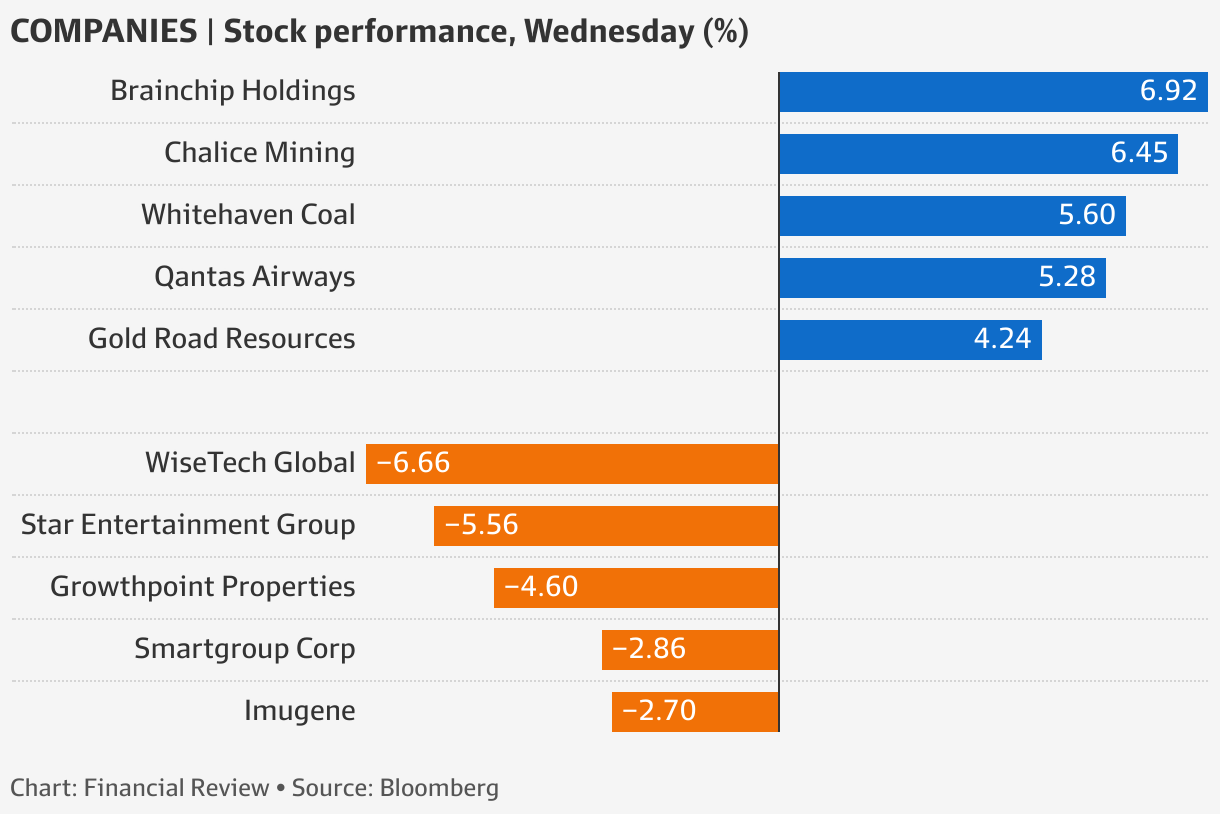Click the COMPANIES Stock performance chart title
Image resolution: width=1220 pixels, height=814 pixels.
[x=379, y=31]
